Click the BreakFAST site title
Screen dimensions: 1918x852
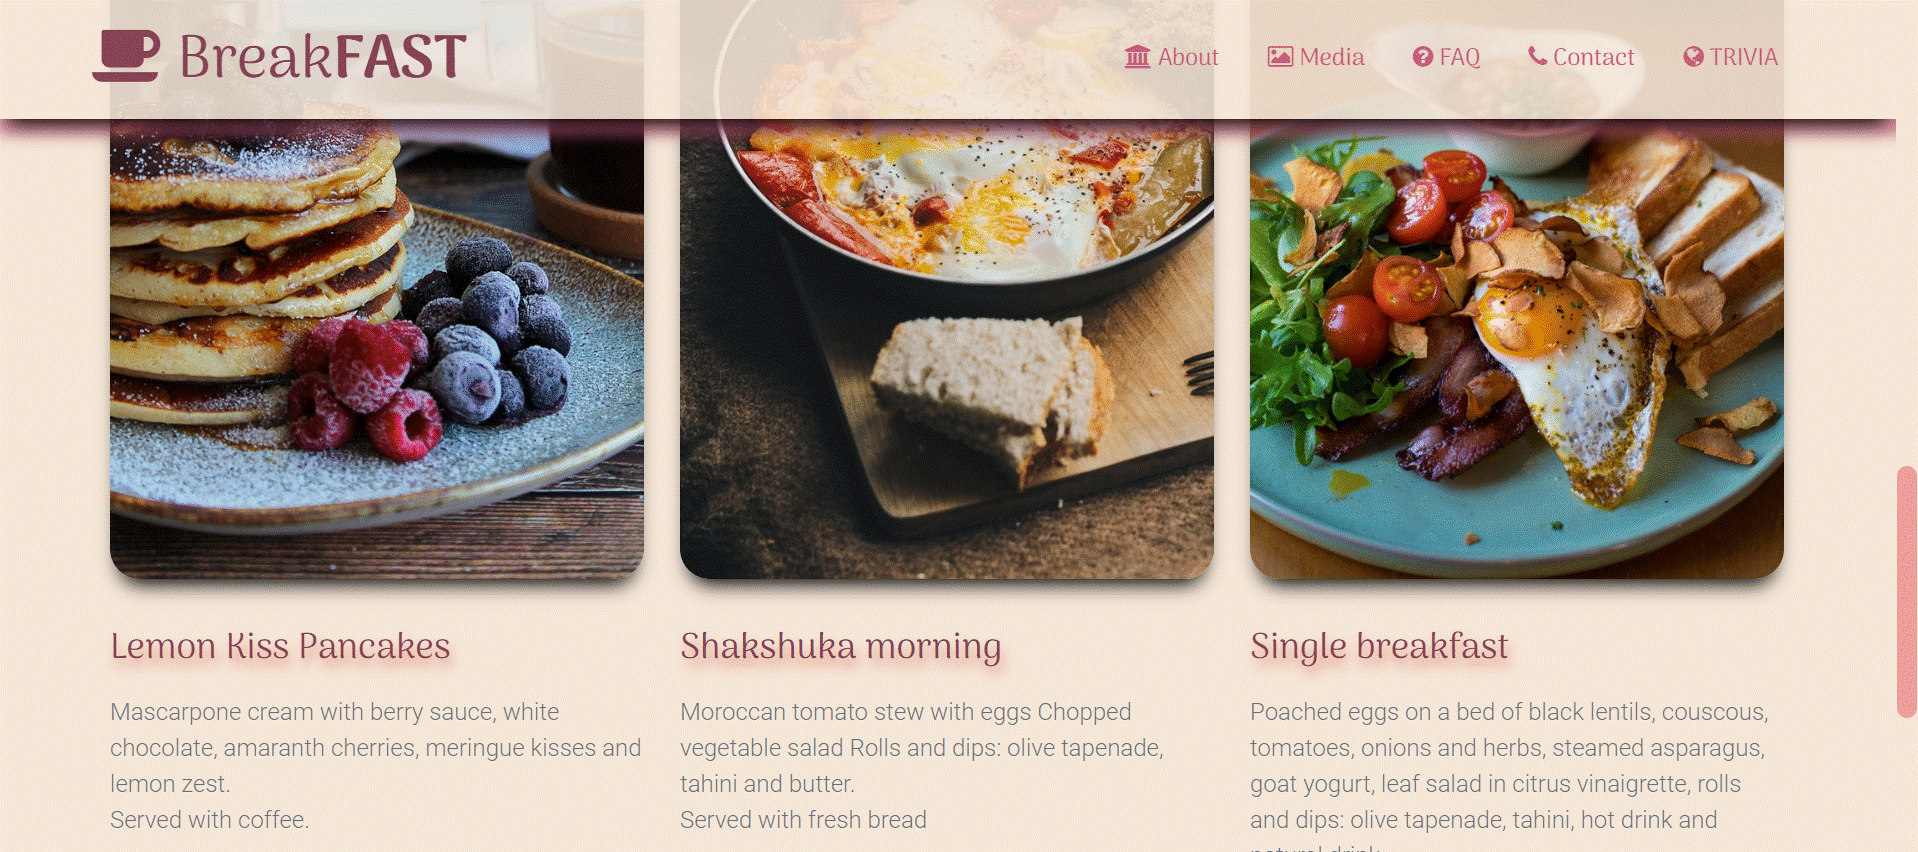pos(323,56)
